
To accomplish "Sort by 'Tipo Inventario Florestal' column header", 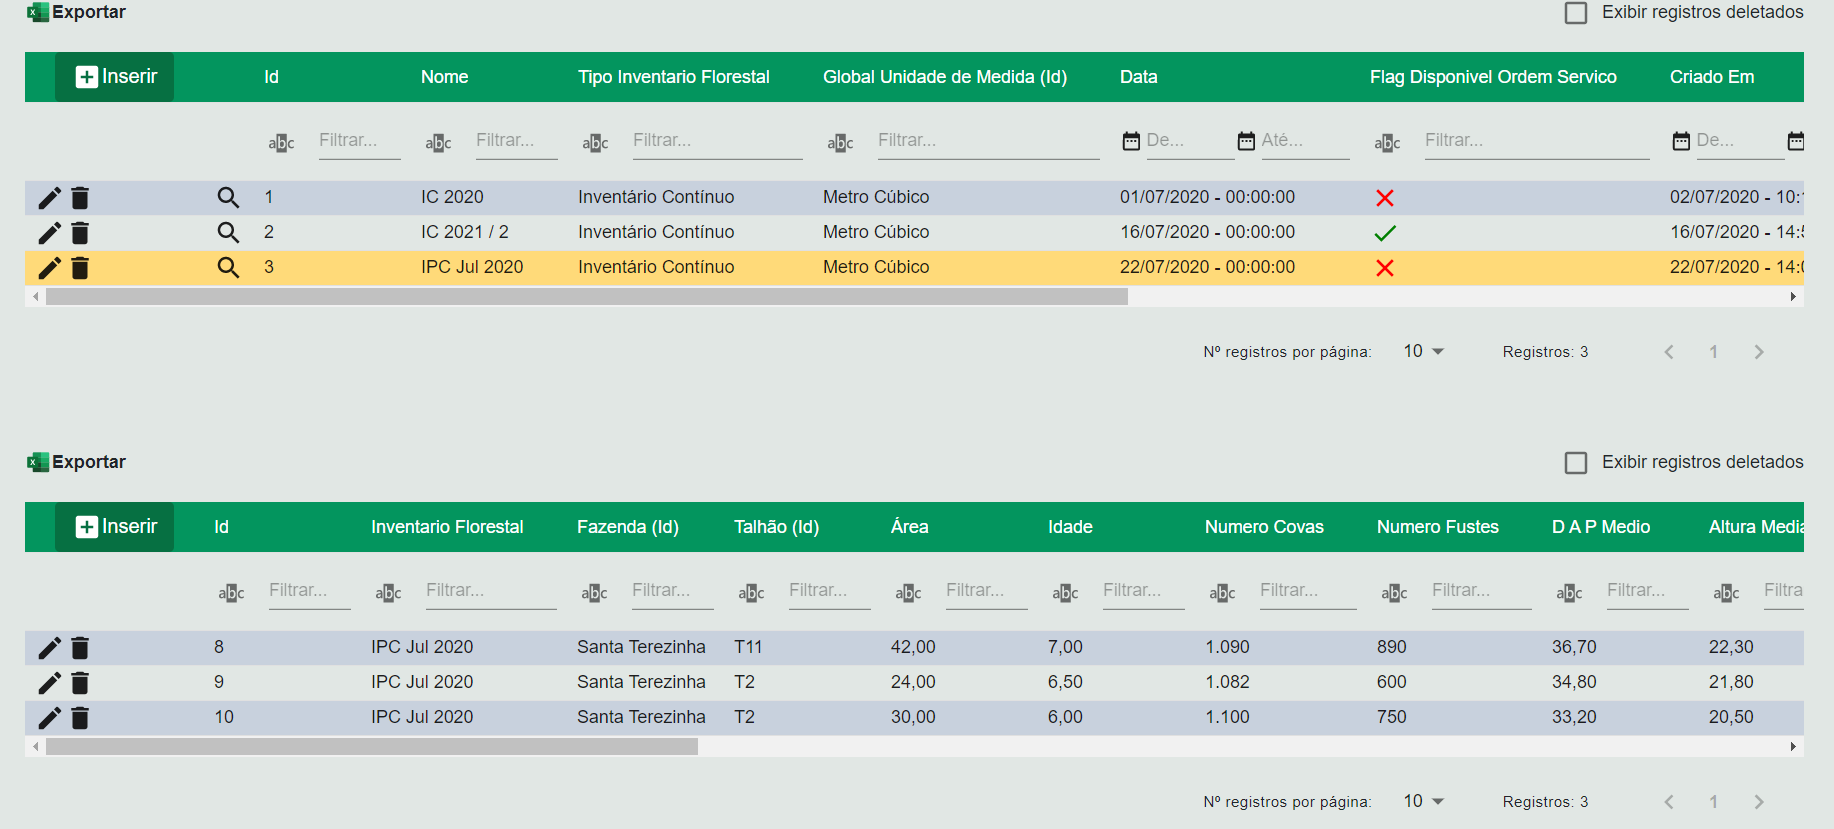I will coord(673,77).
